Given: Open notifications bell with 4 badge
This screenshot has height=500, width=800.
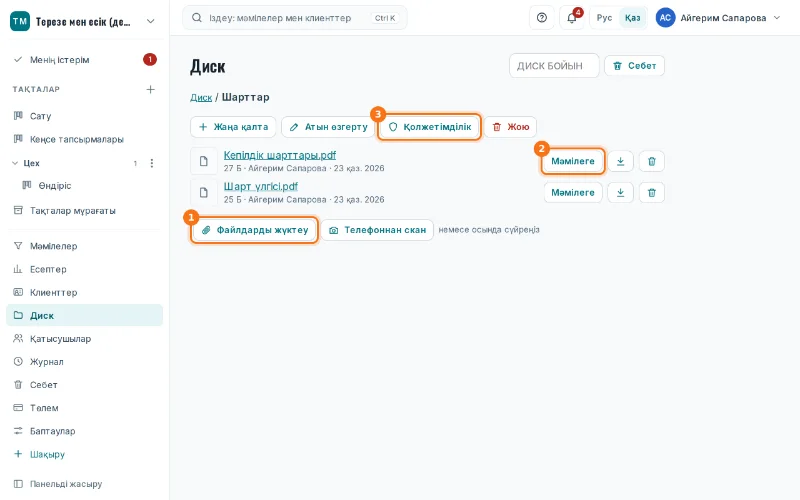Looking at the screenshot, I should coord(572,18).
